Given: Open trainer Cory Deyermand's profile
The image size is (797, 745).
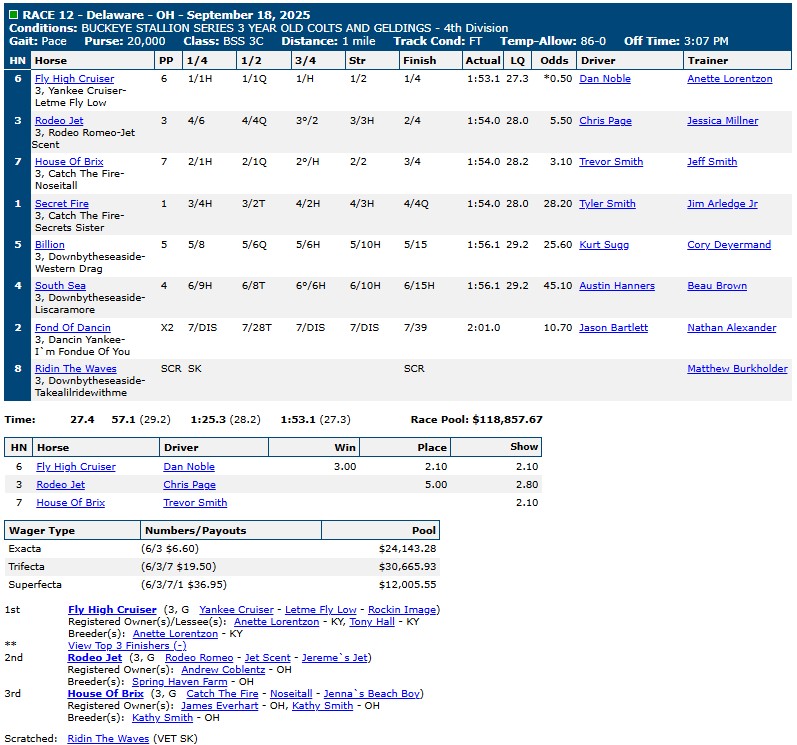Looking at the screenshot, I should pyautogui.click(x=729, y=245).
